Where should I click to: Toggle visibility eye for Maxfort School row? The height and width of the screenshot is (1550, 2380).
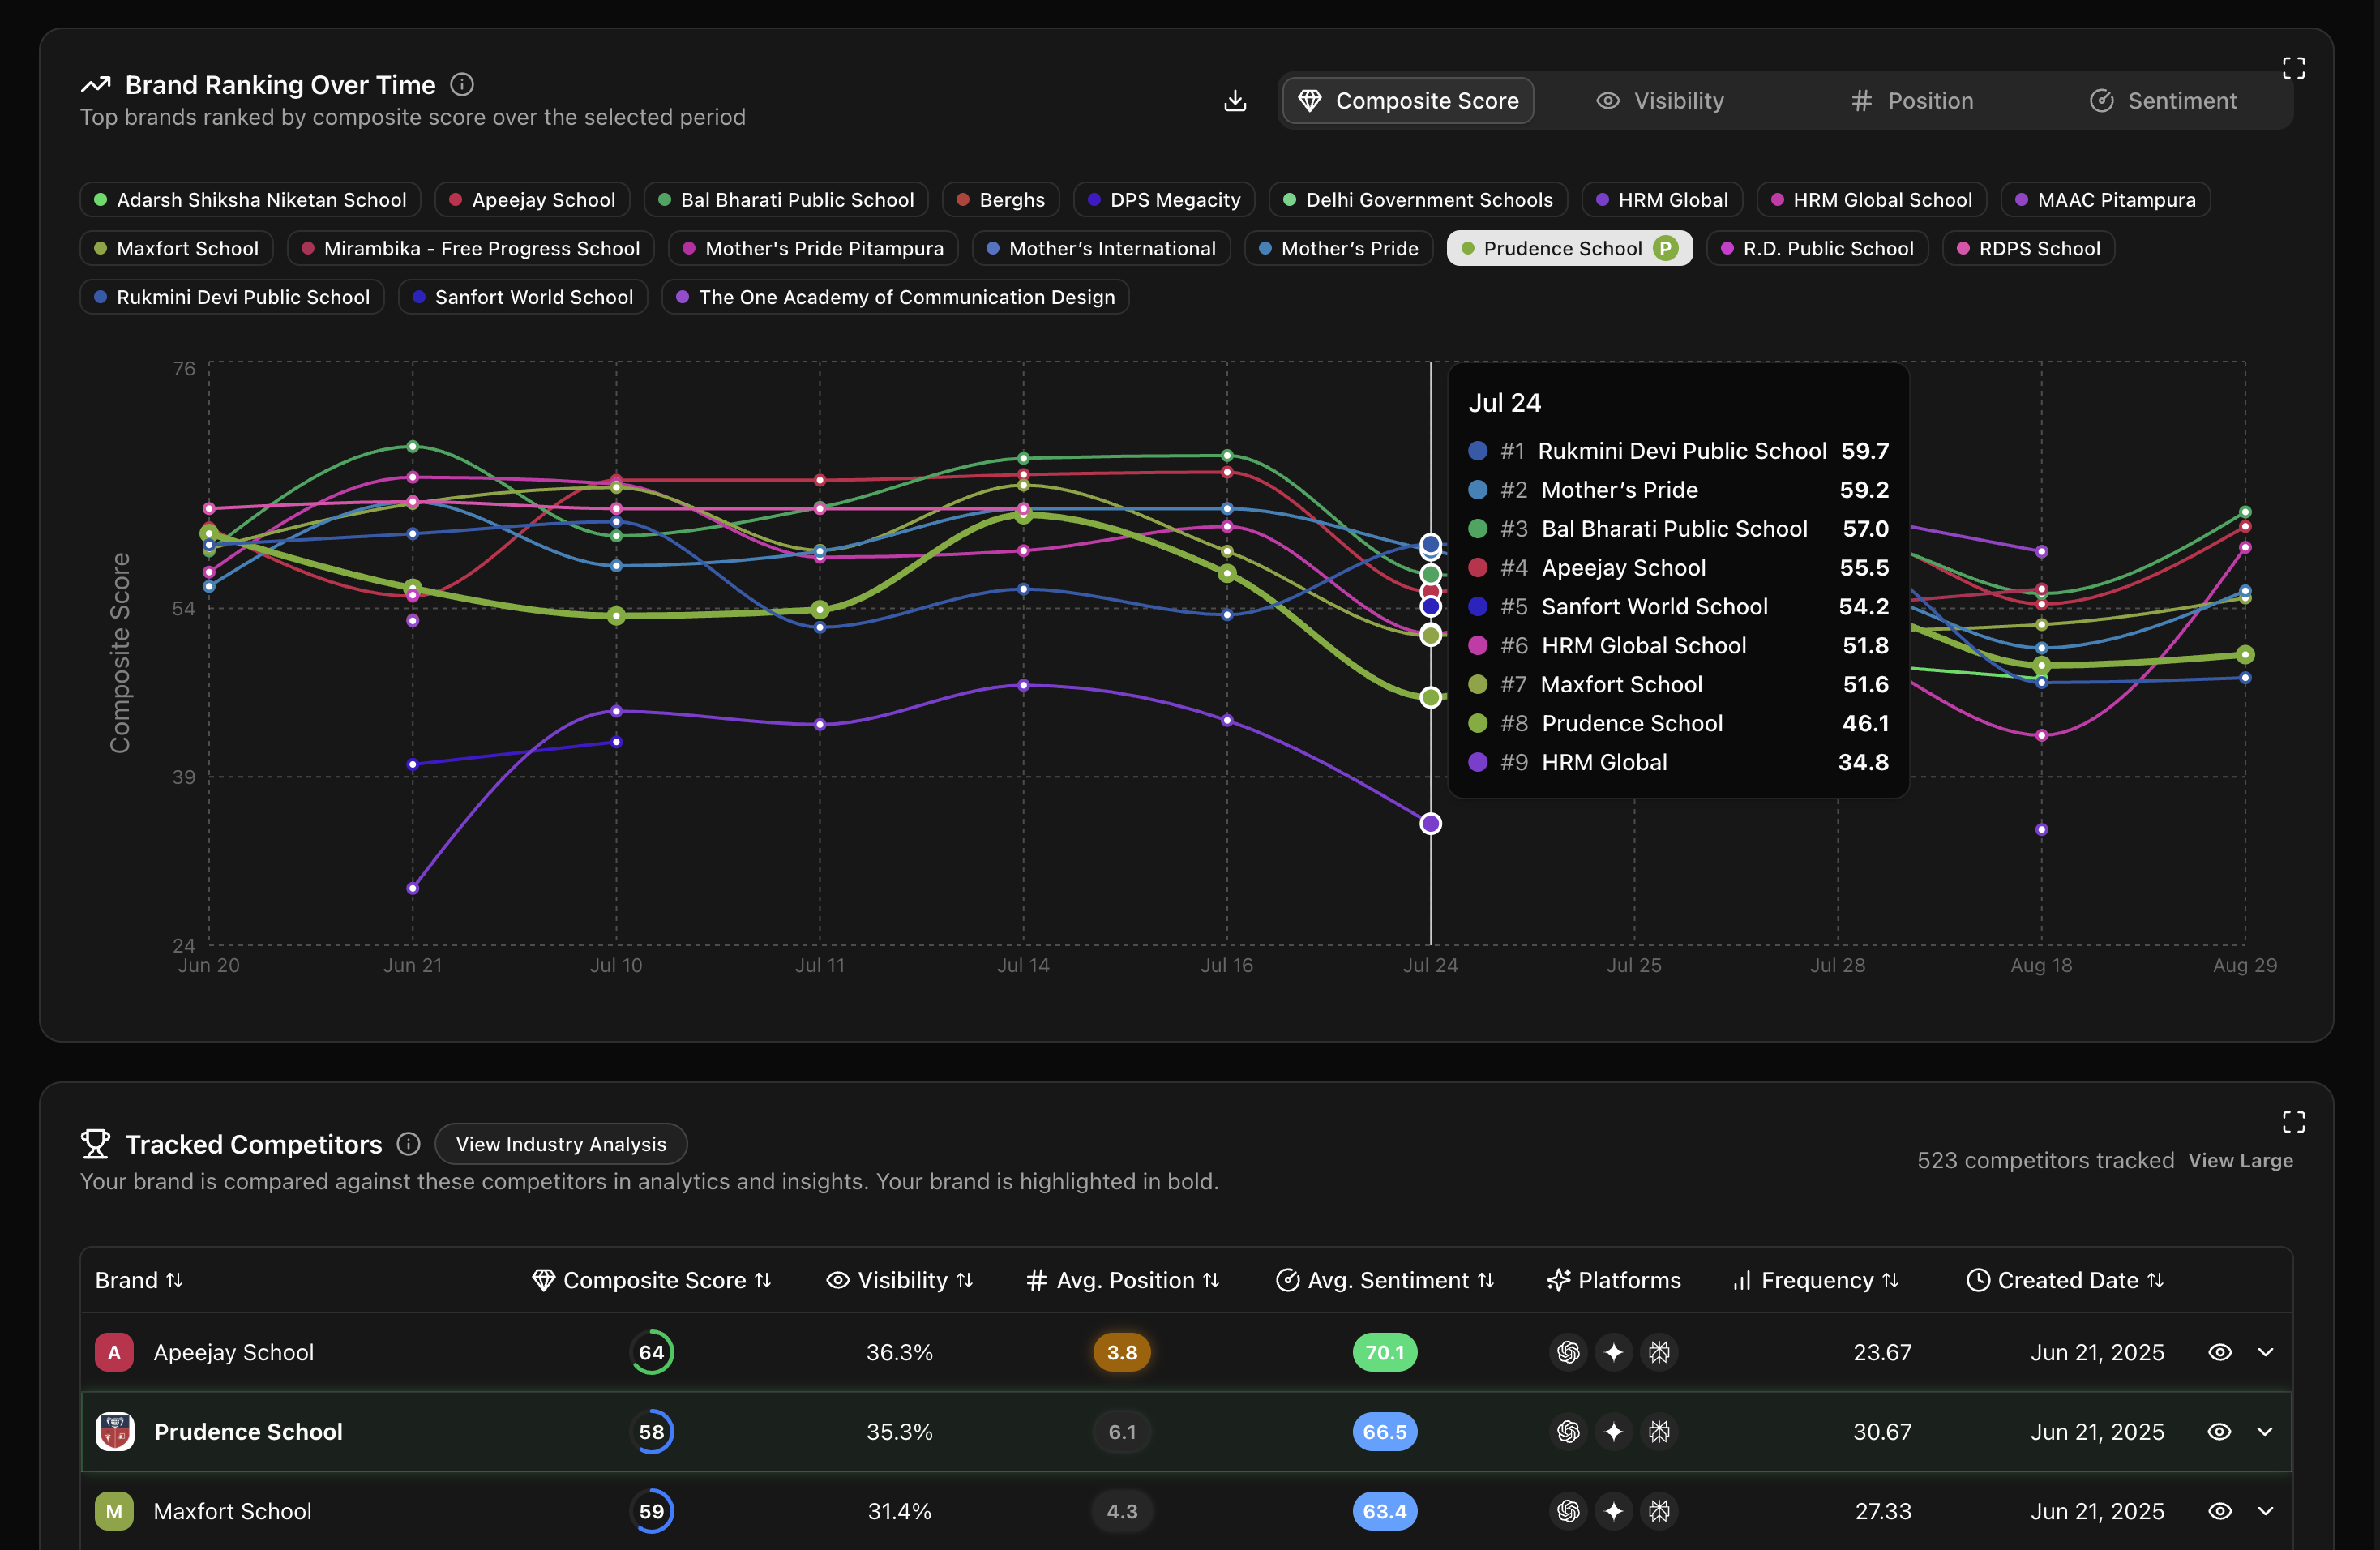(2219, 1511)
